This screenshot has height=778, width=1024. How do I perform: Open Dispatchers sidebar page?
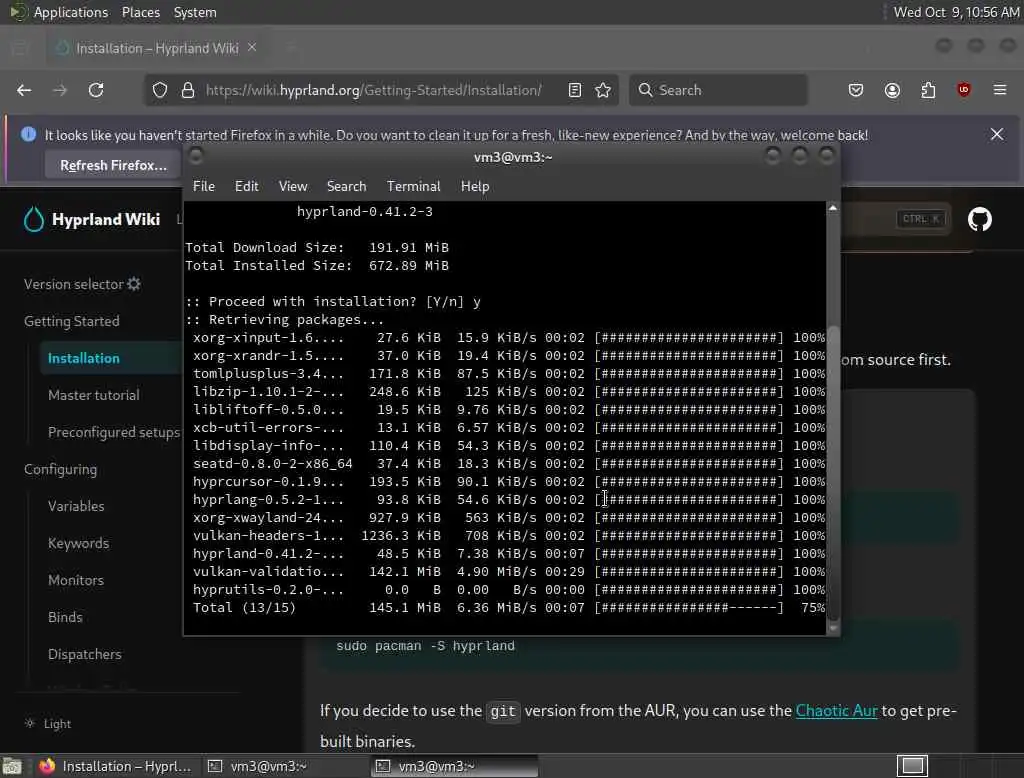(85, 655)
